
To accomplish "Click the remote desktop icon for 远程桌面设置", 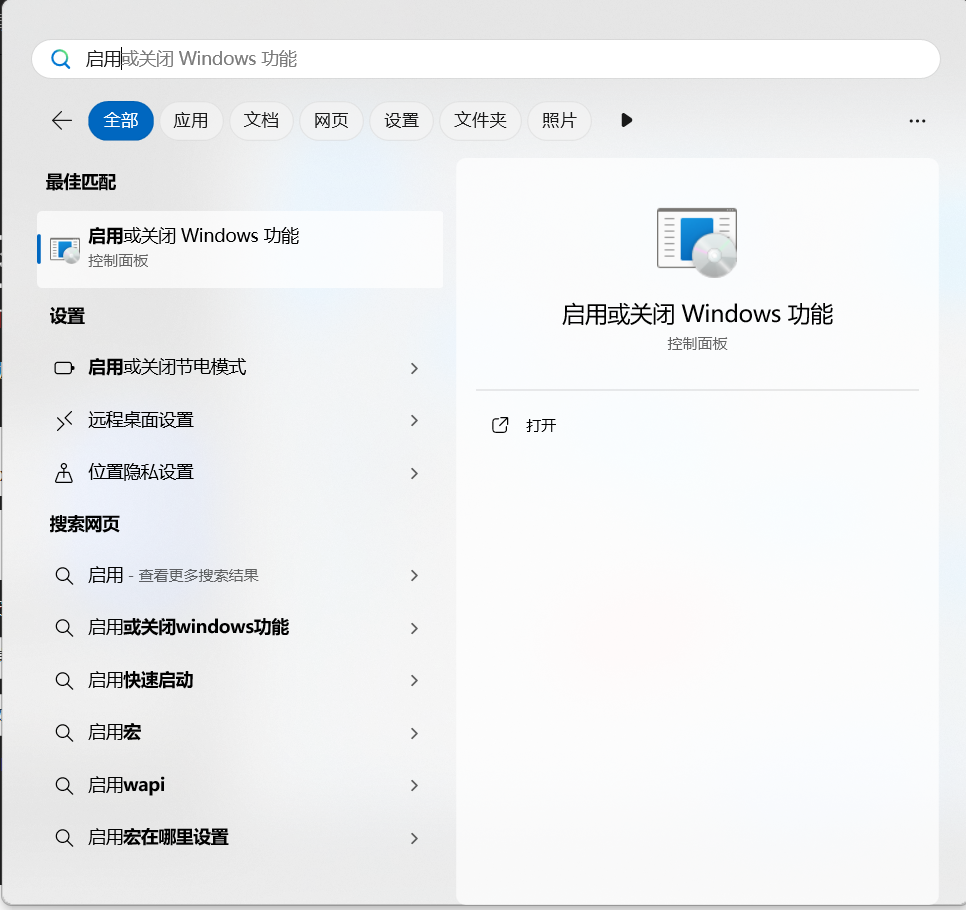I will (64, 421).
